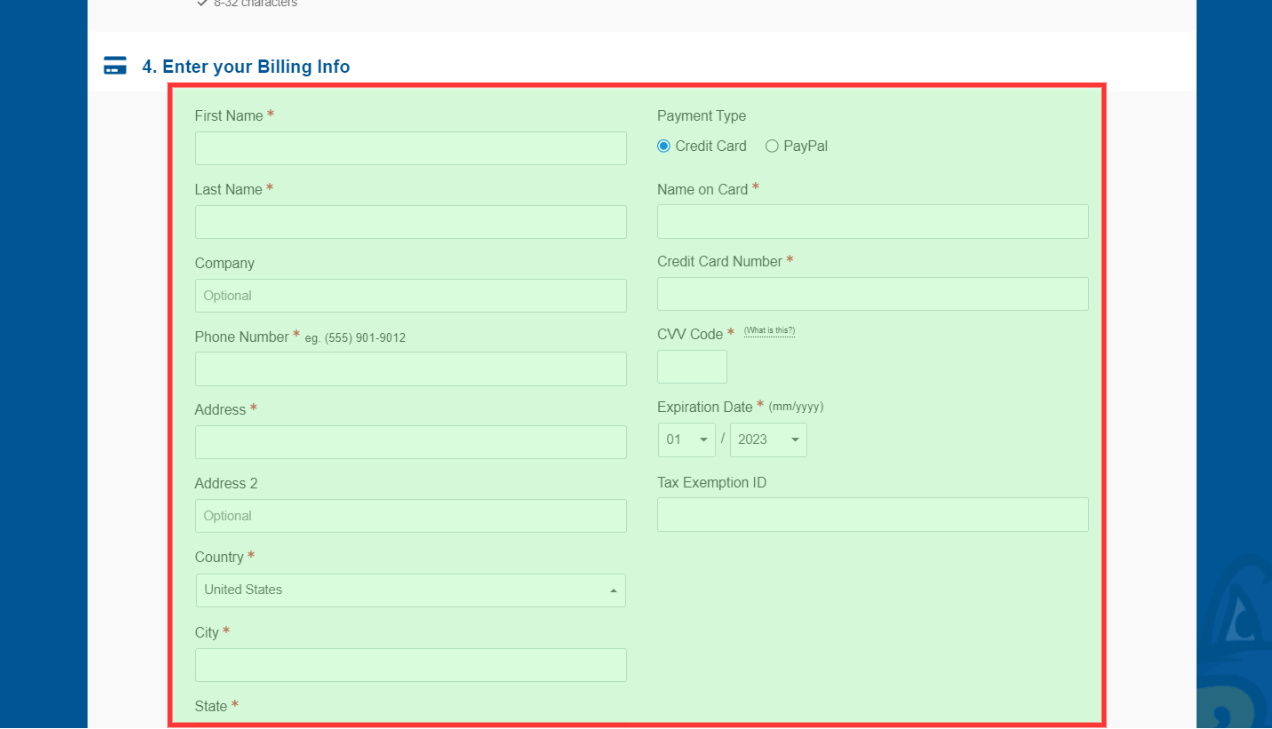This screenshot has width=1272, height=729.
Task: Click the CVV Code box
Action: point(692,367)
